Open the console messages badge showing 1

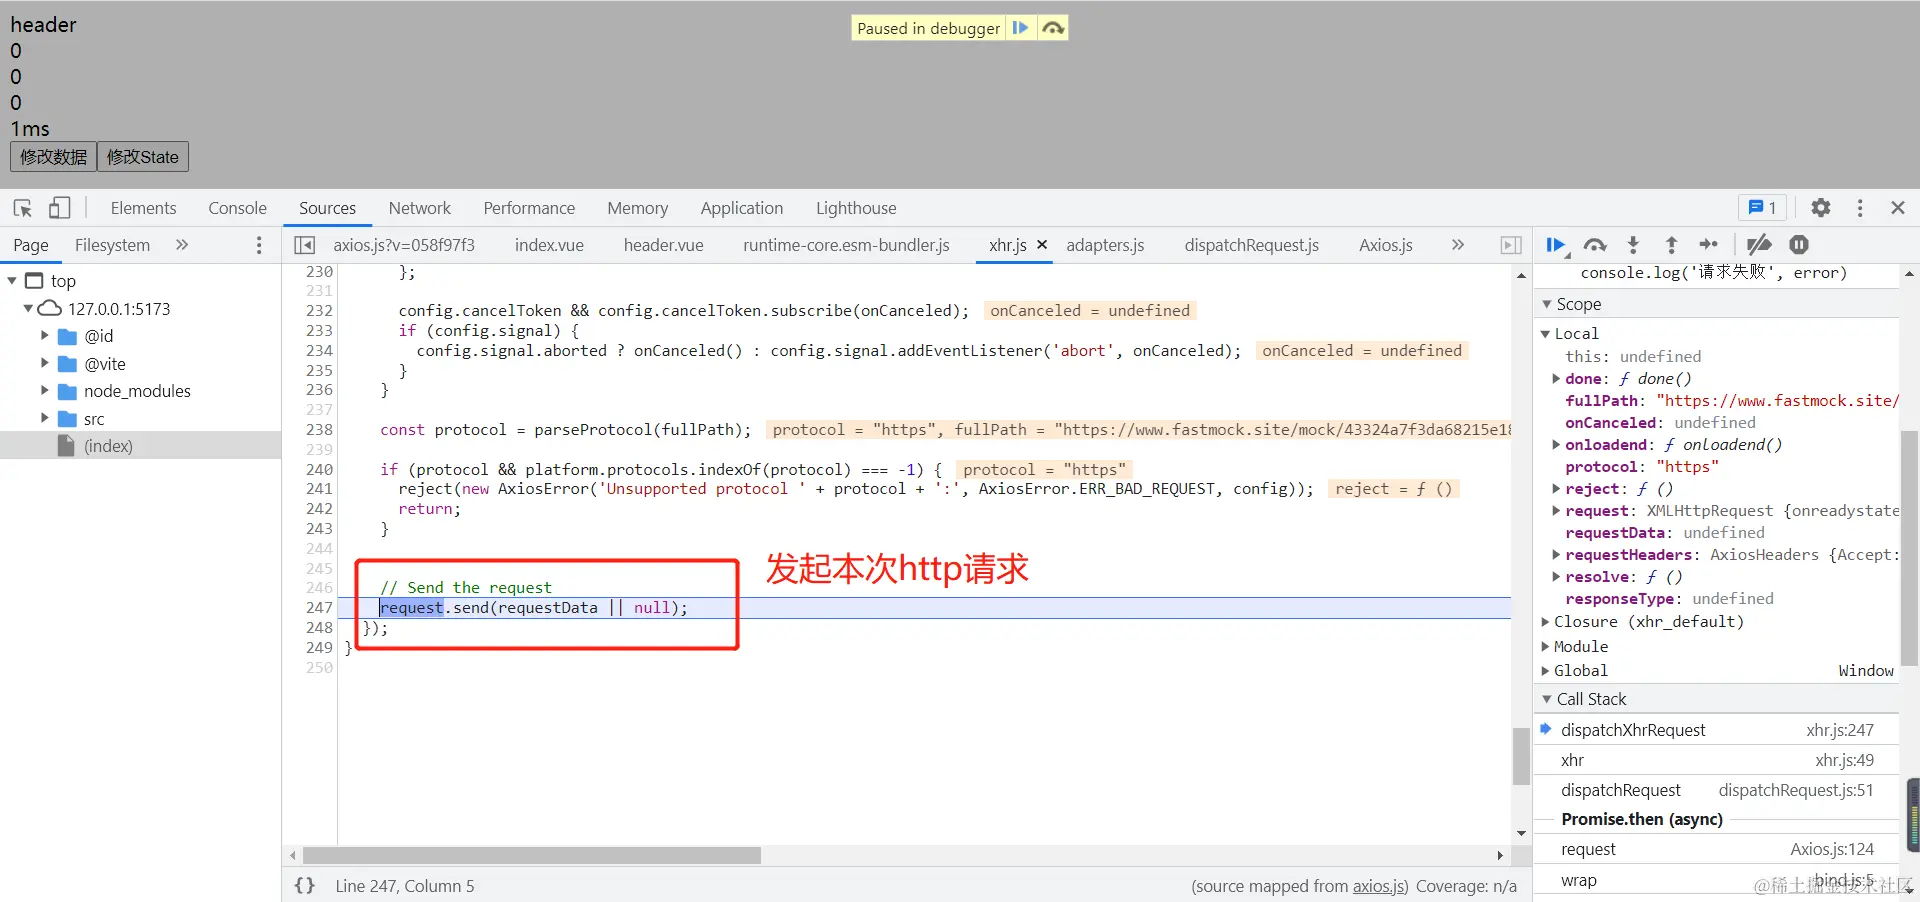click(1762, 208)
